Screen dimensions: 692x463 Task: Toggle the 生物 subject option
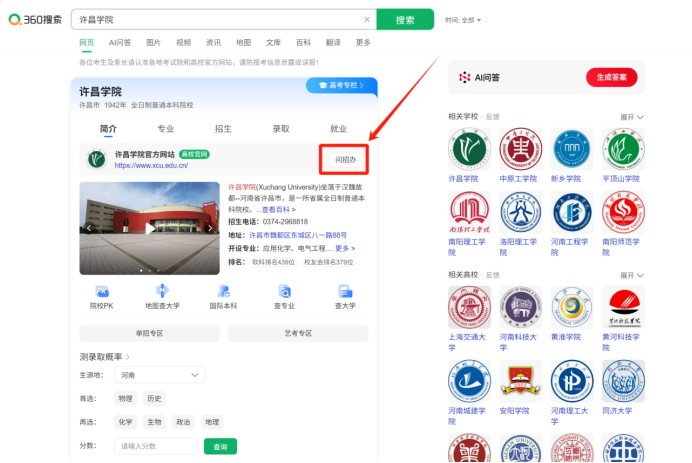(x=154, y=422)
